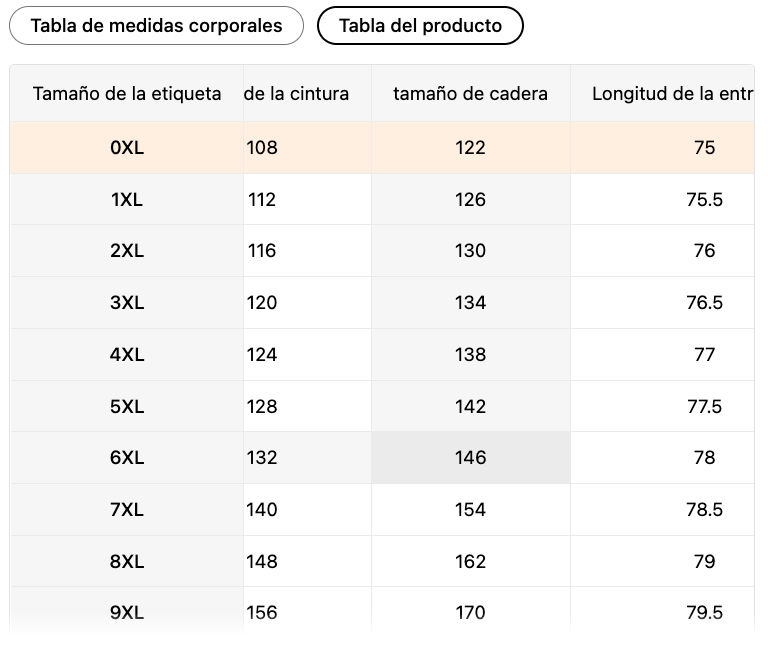Select the 0XL size row
Screen dimensions: 768x656
(382, 147)
